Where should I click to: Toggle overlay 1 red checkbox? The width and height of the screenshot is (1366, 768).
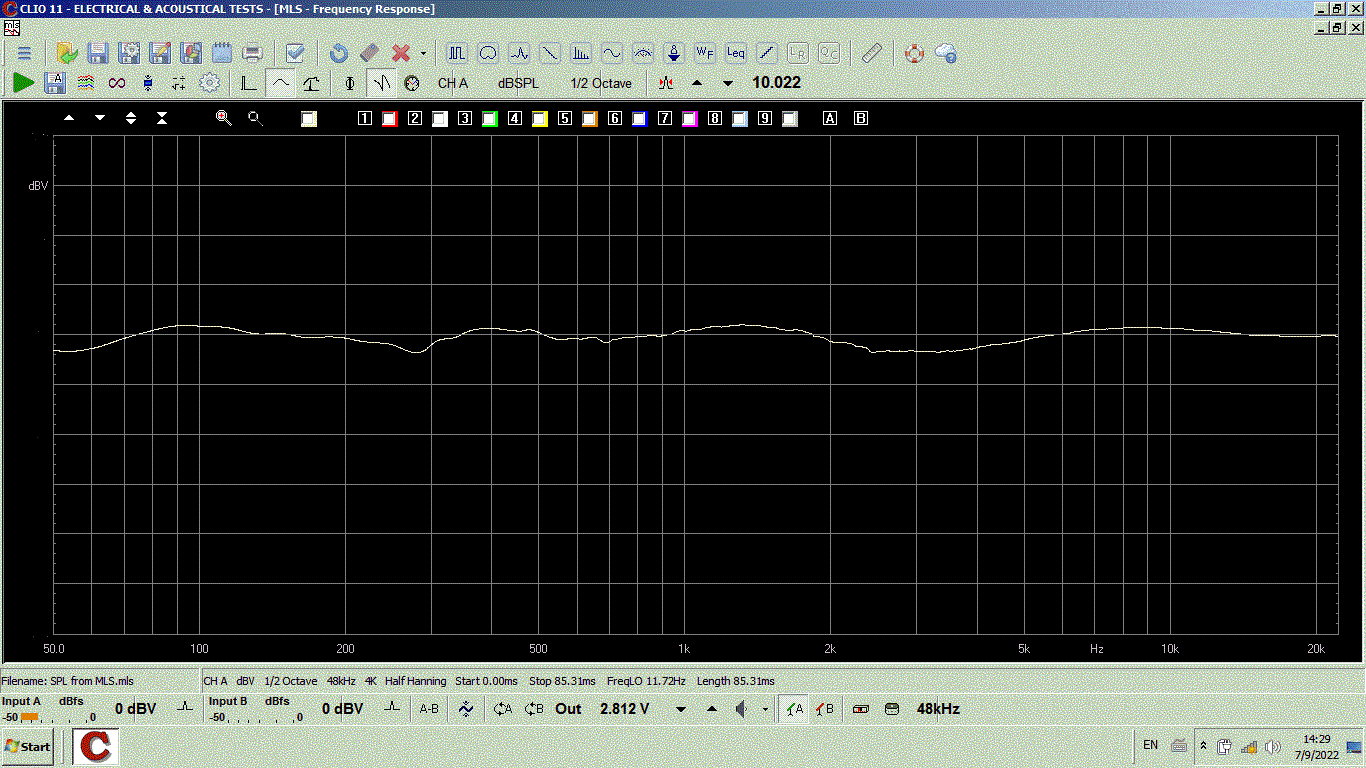[x=389, y=119]
